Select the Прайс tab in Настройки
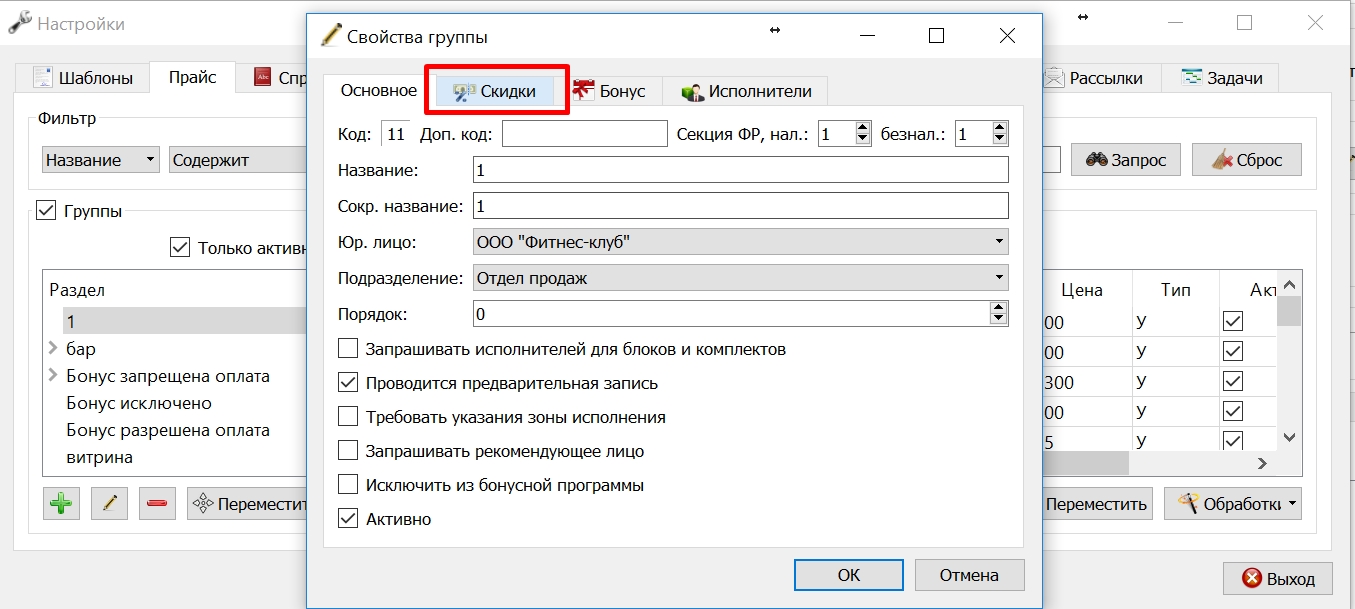1355x609 pixels. (193, 77)
